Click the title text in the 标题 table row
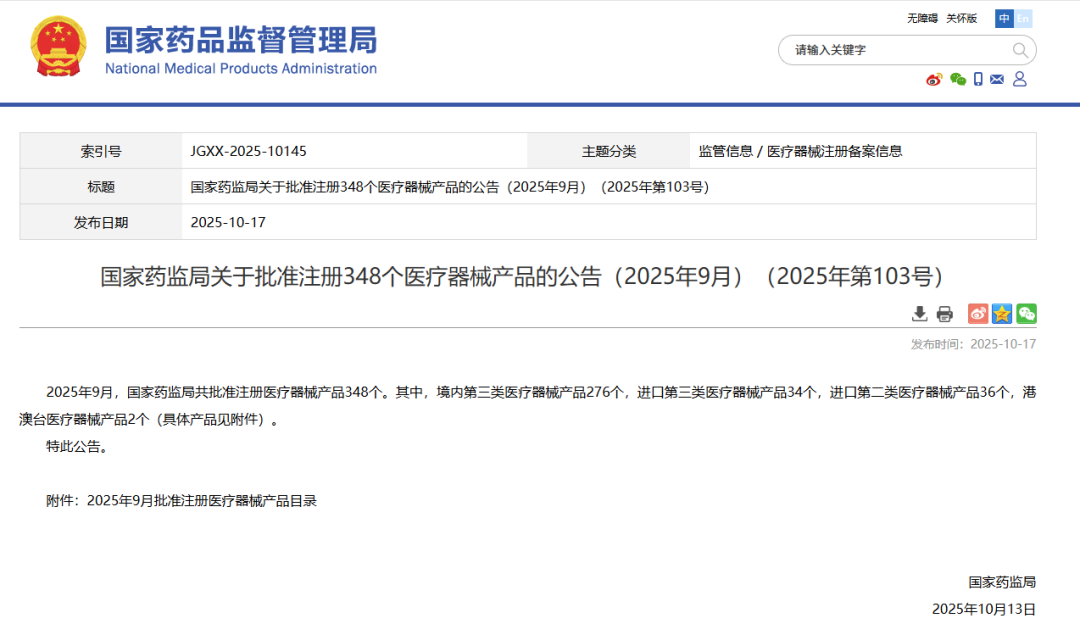1080x635 pixels. click(x=450, y=187)
